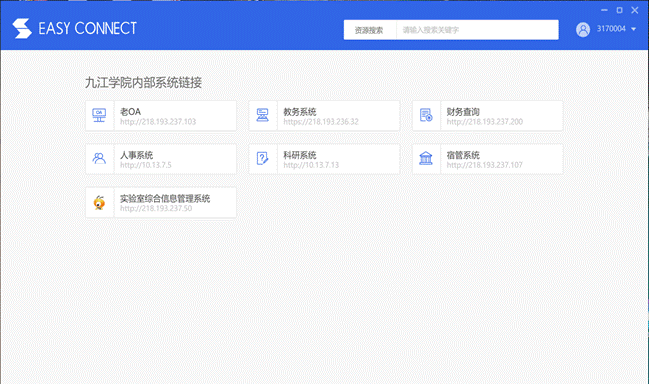Open the http://218.193.237.103 老OA link
Screen dimensions: 649x384
point(158,122)
